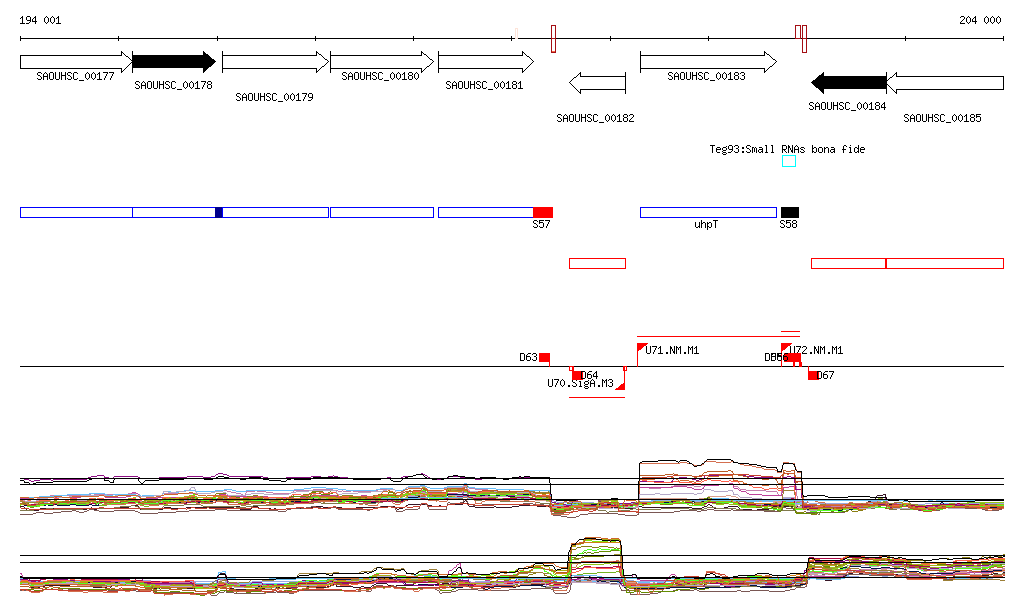The width and height of the screenshot is (1024, 611).
Task: Click red outlined box under SAOUHSC_00185
Action: (945, 264)
